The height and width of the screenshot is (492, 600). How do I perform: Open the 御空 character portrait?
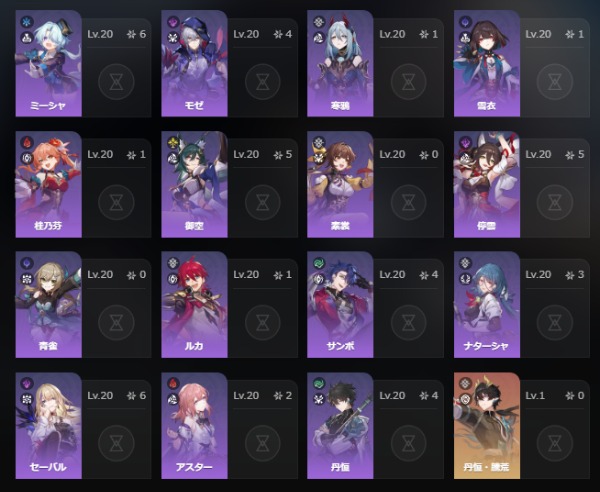(x=194, y=184)
